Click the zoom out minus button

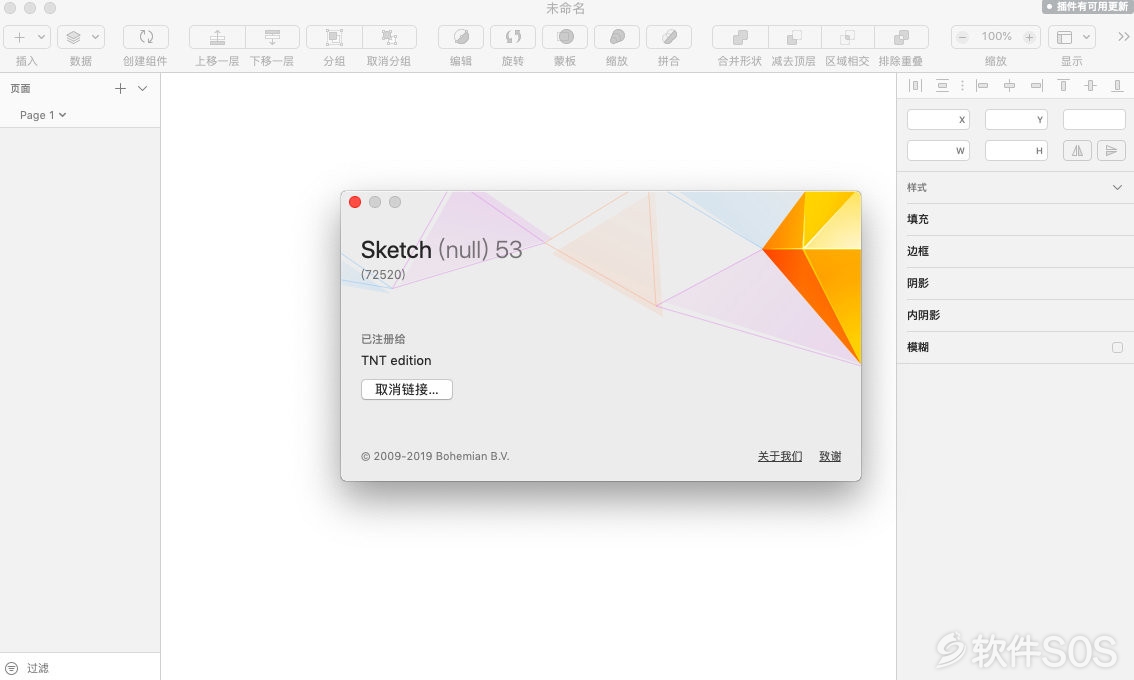pos(963,37)
